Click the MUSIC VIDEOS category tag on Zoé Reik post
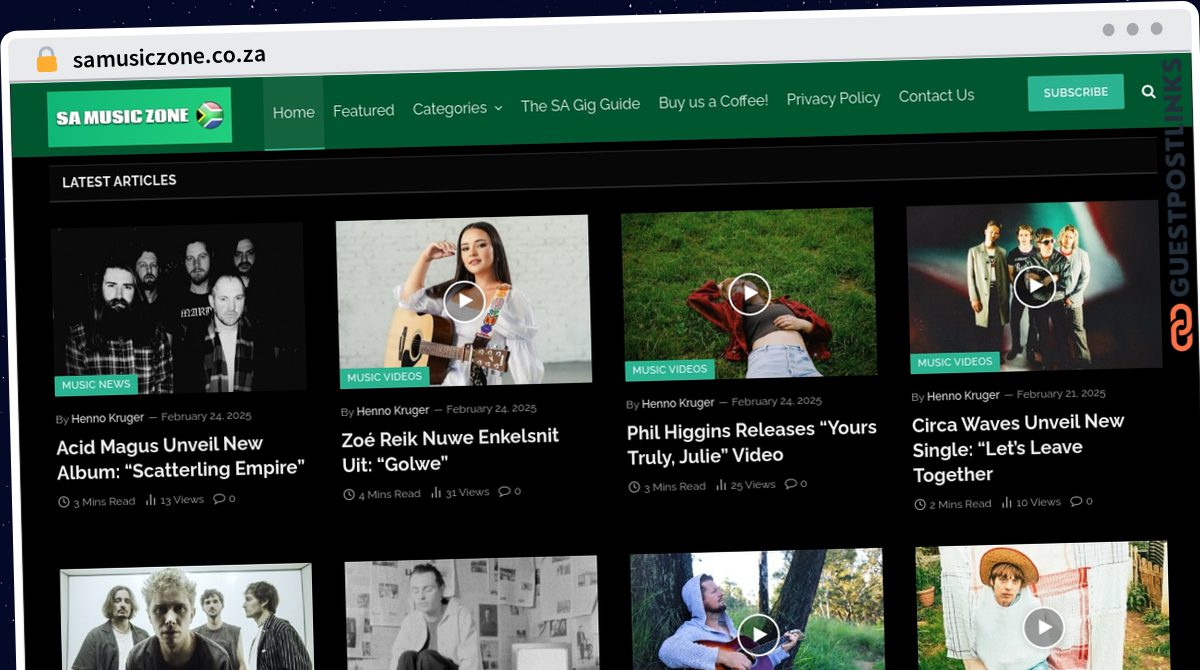 coord(385,377)
